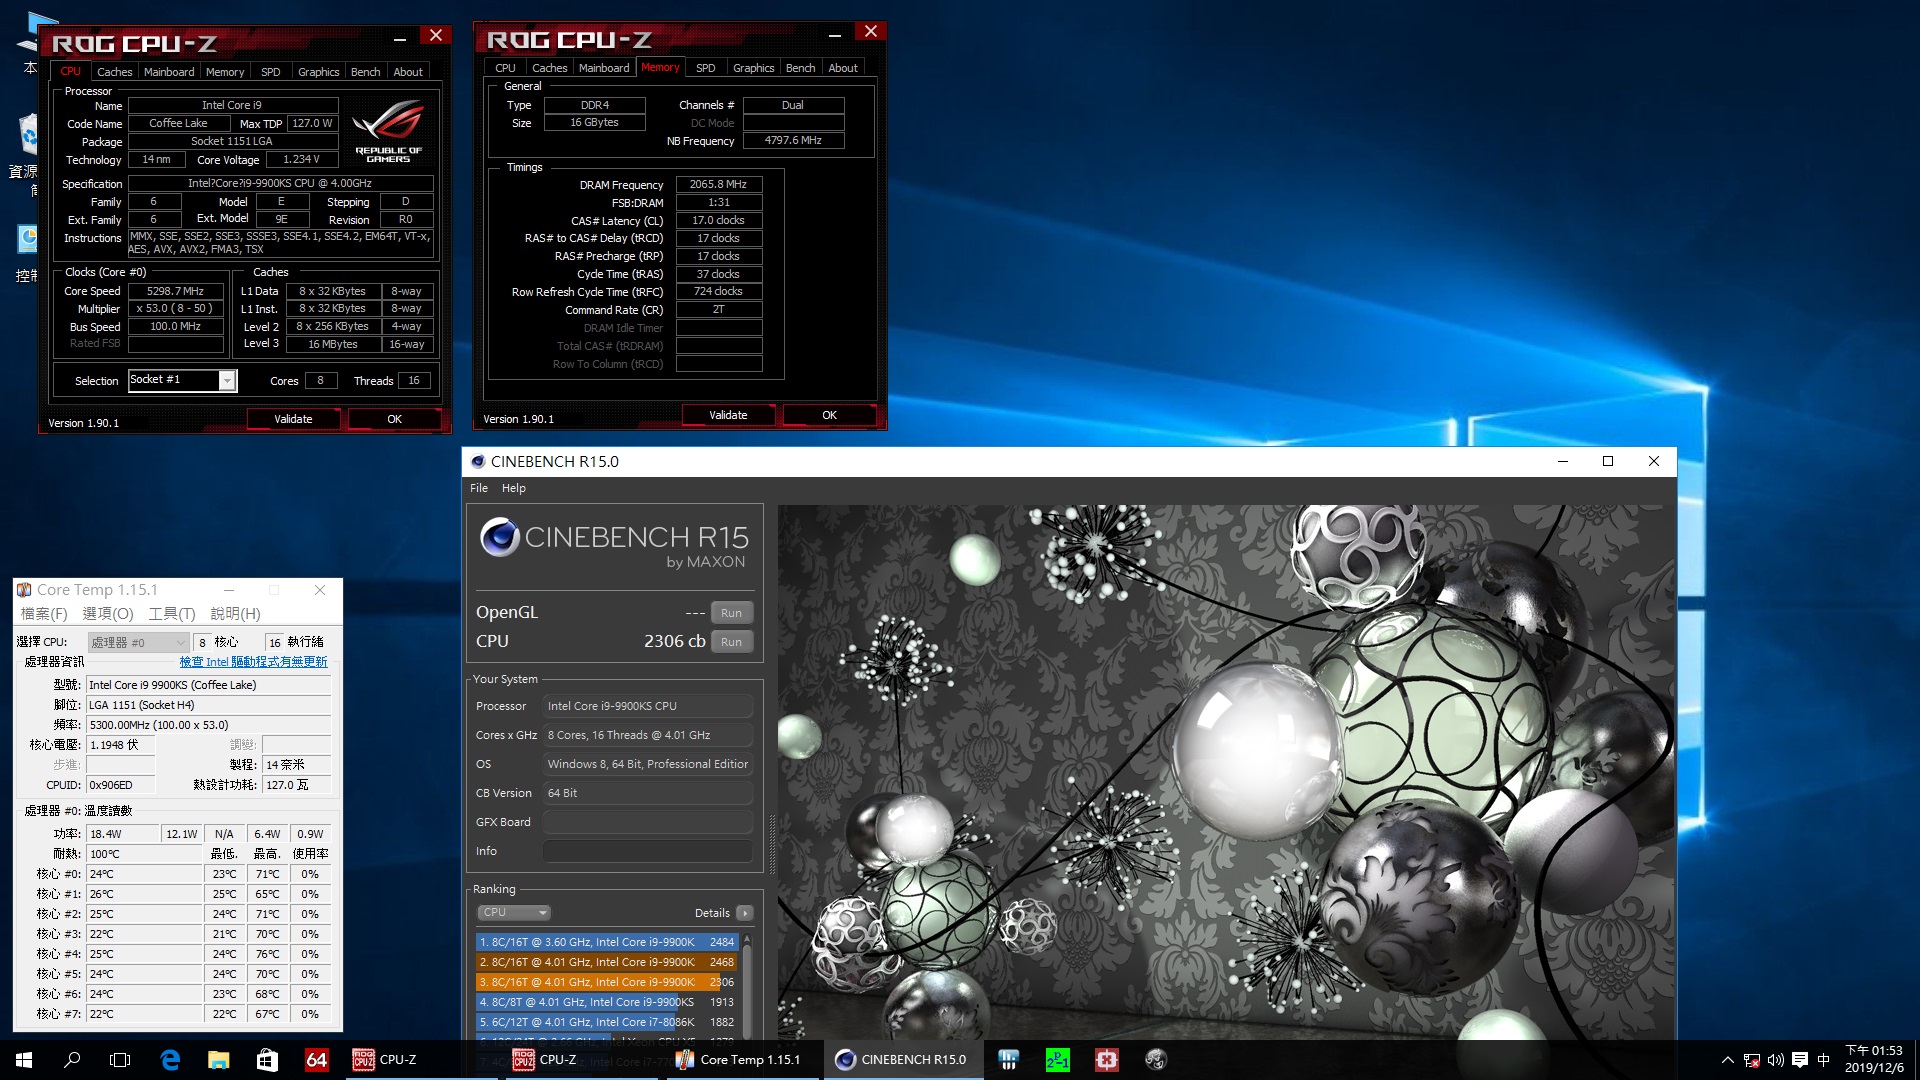Show hidden system tray icons
Viewport: 1920px width, 1080px height.
point(1727,1060)
